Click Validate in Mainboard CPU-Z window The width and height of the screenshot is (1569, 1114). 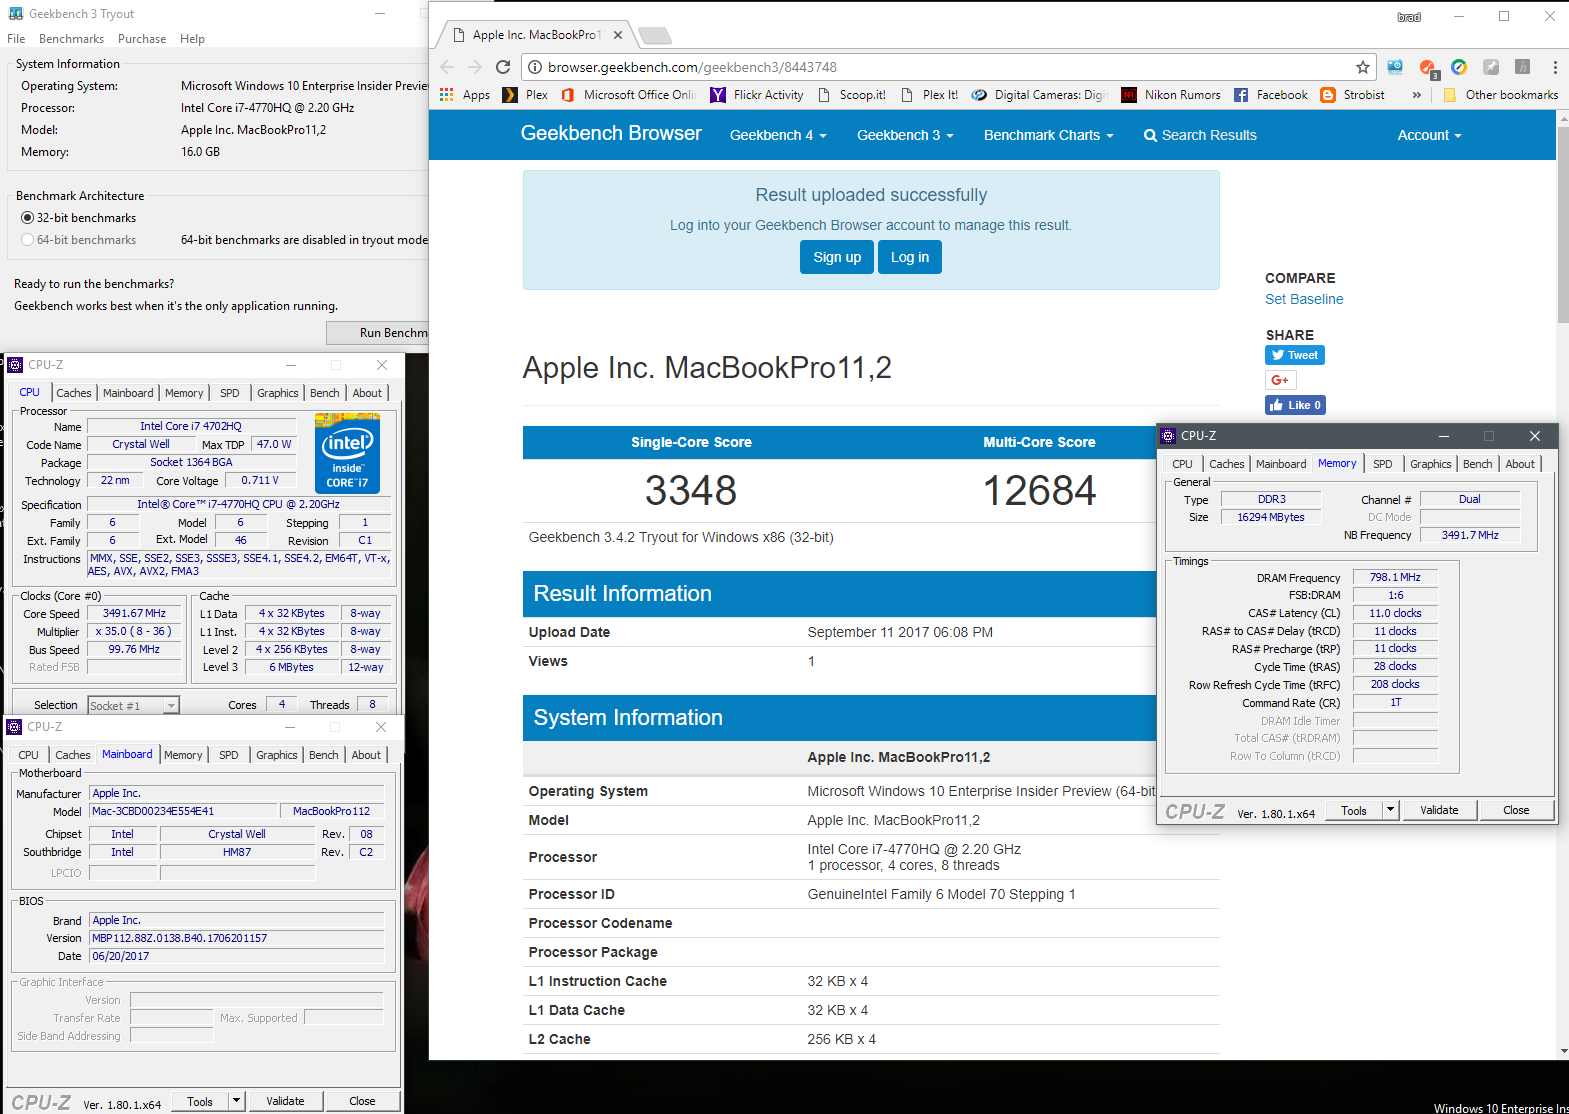285,1101
